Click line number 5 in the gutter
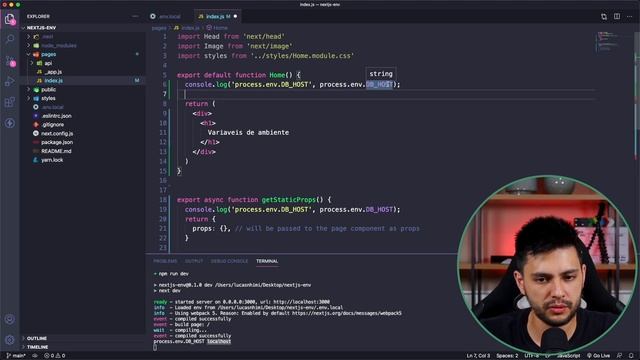 (x=164, y=75)
